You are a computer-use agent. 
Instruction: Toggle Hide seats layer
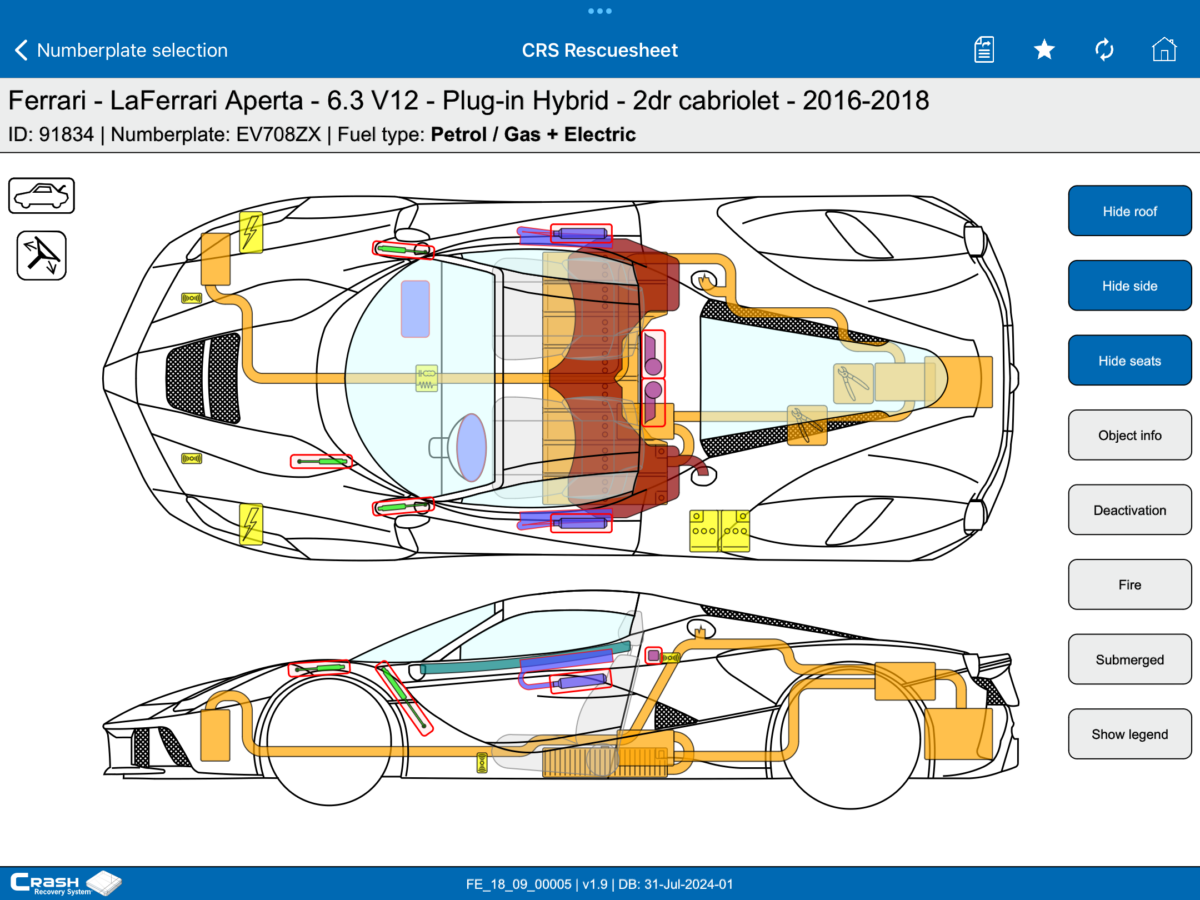click(x=1130, y=361)
